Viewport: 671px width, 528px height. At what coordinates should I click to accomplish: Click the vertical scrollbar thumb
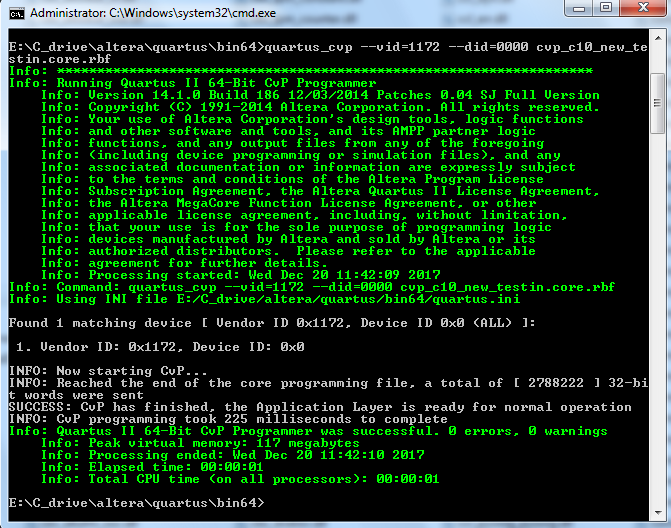[657, 103]
